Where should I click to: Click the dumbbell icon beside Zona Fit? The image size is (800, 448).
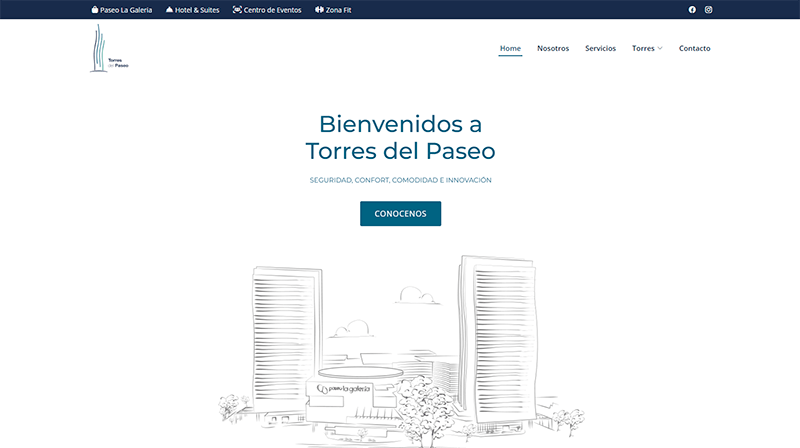319,10
